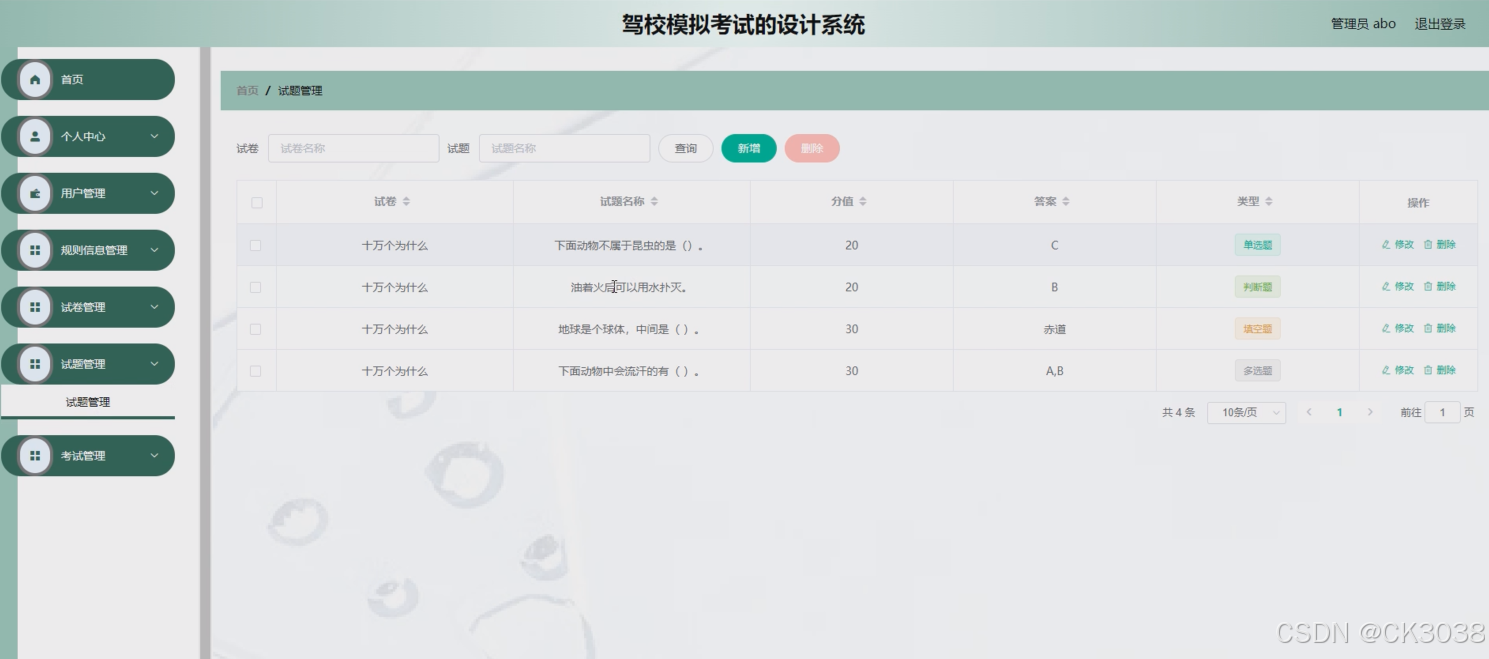The height and width of the screenshot is (659, 1489).
Task: Select the 试卷管理 sidebar icon
Action: [x=36, y=307]
